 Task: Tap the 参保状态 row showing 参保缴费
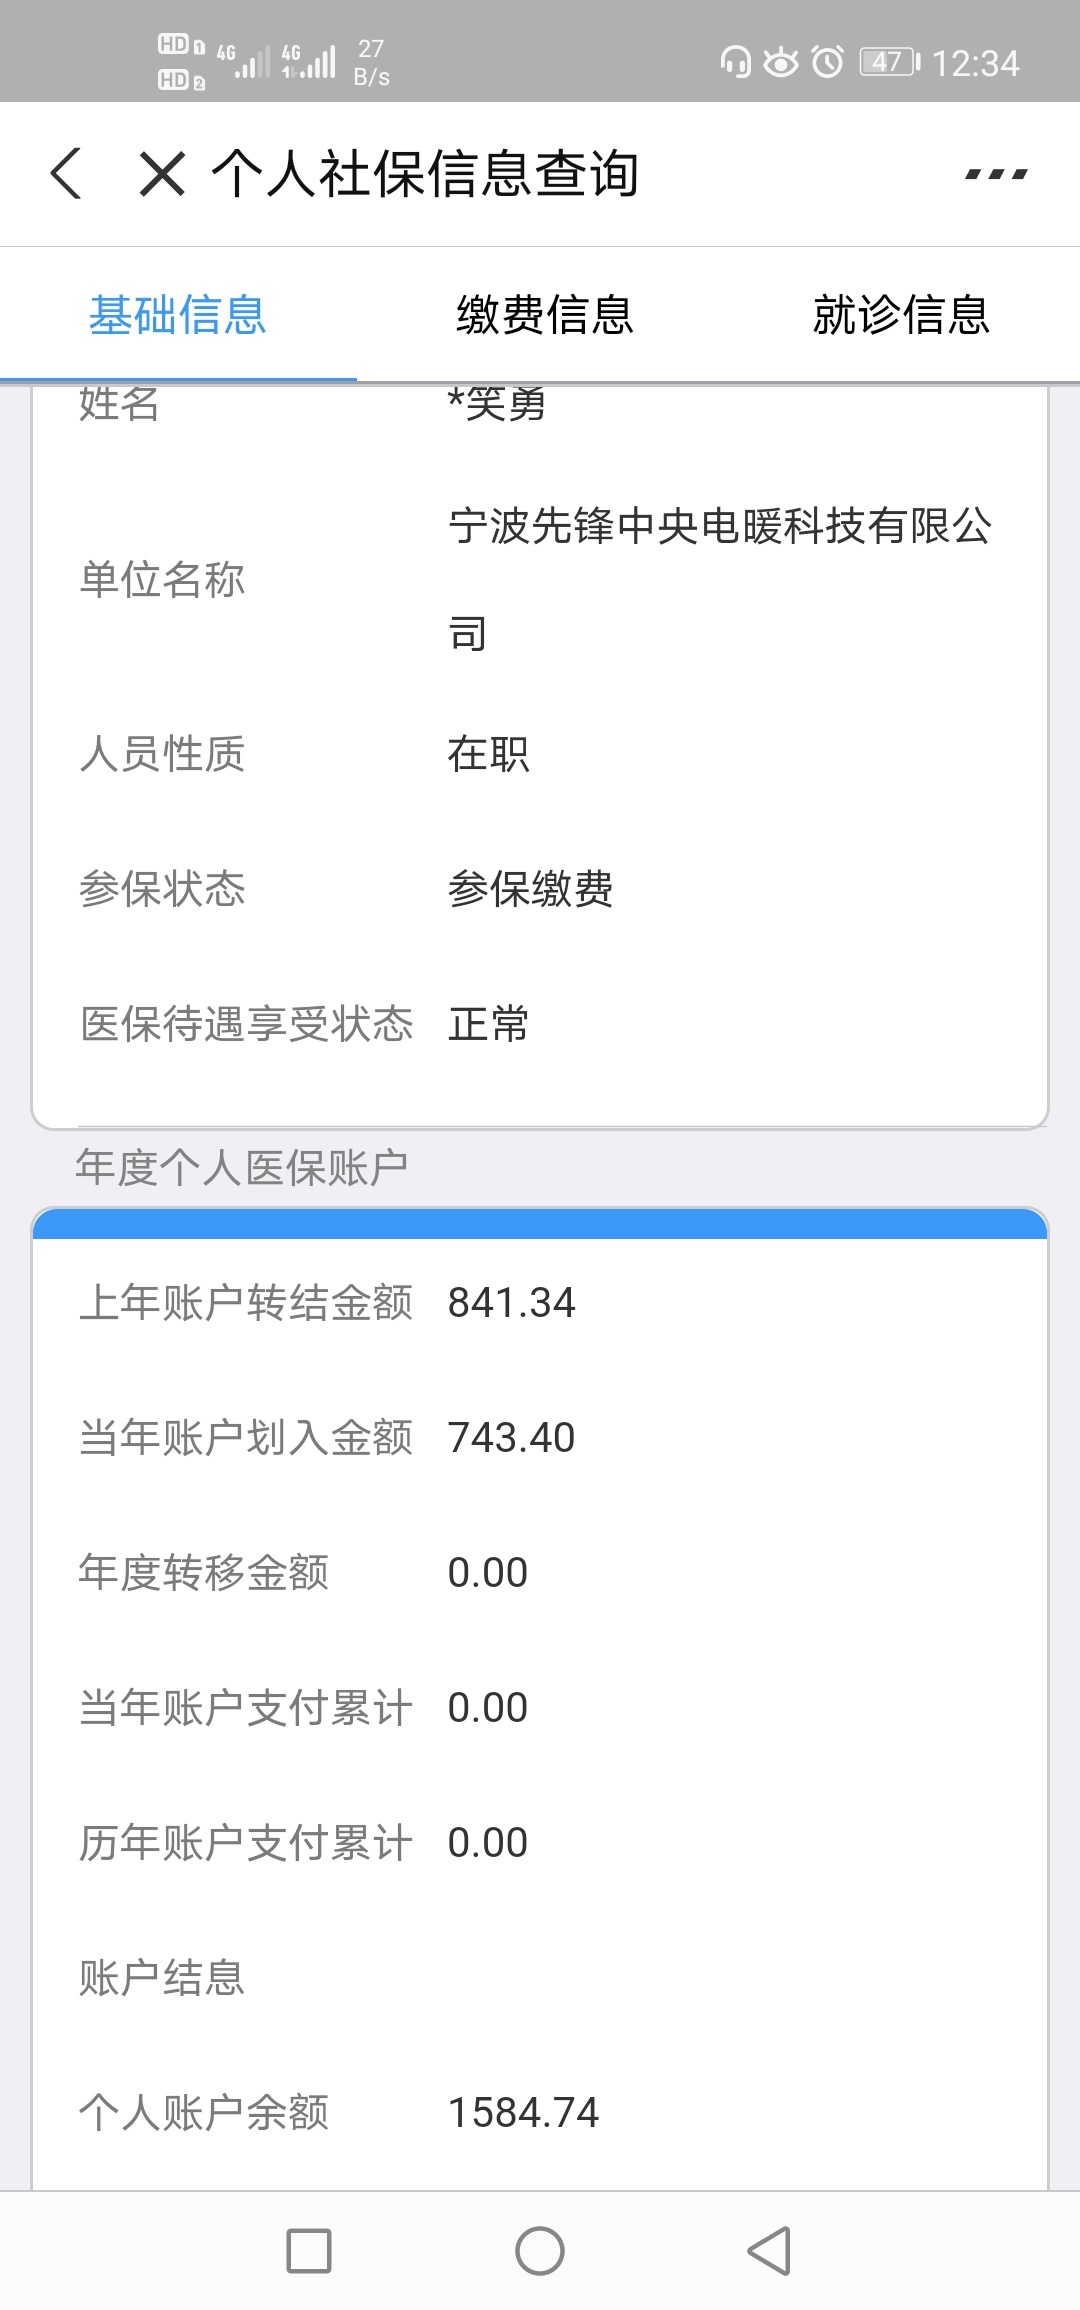540,889
